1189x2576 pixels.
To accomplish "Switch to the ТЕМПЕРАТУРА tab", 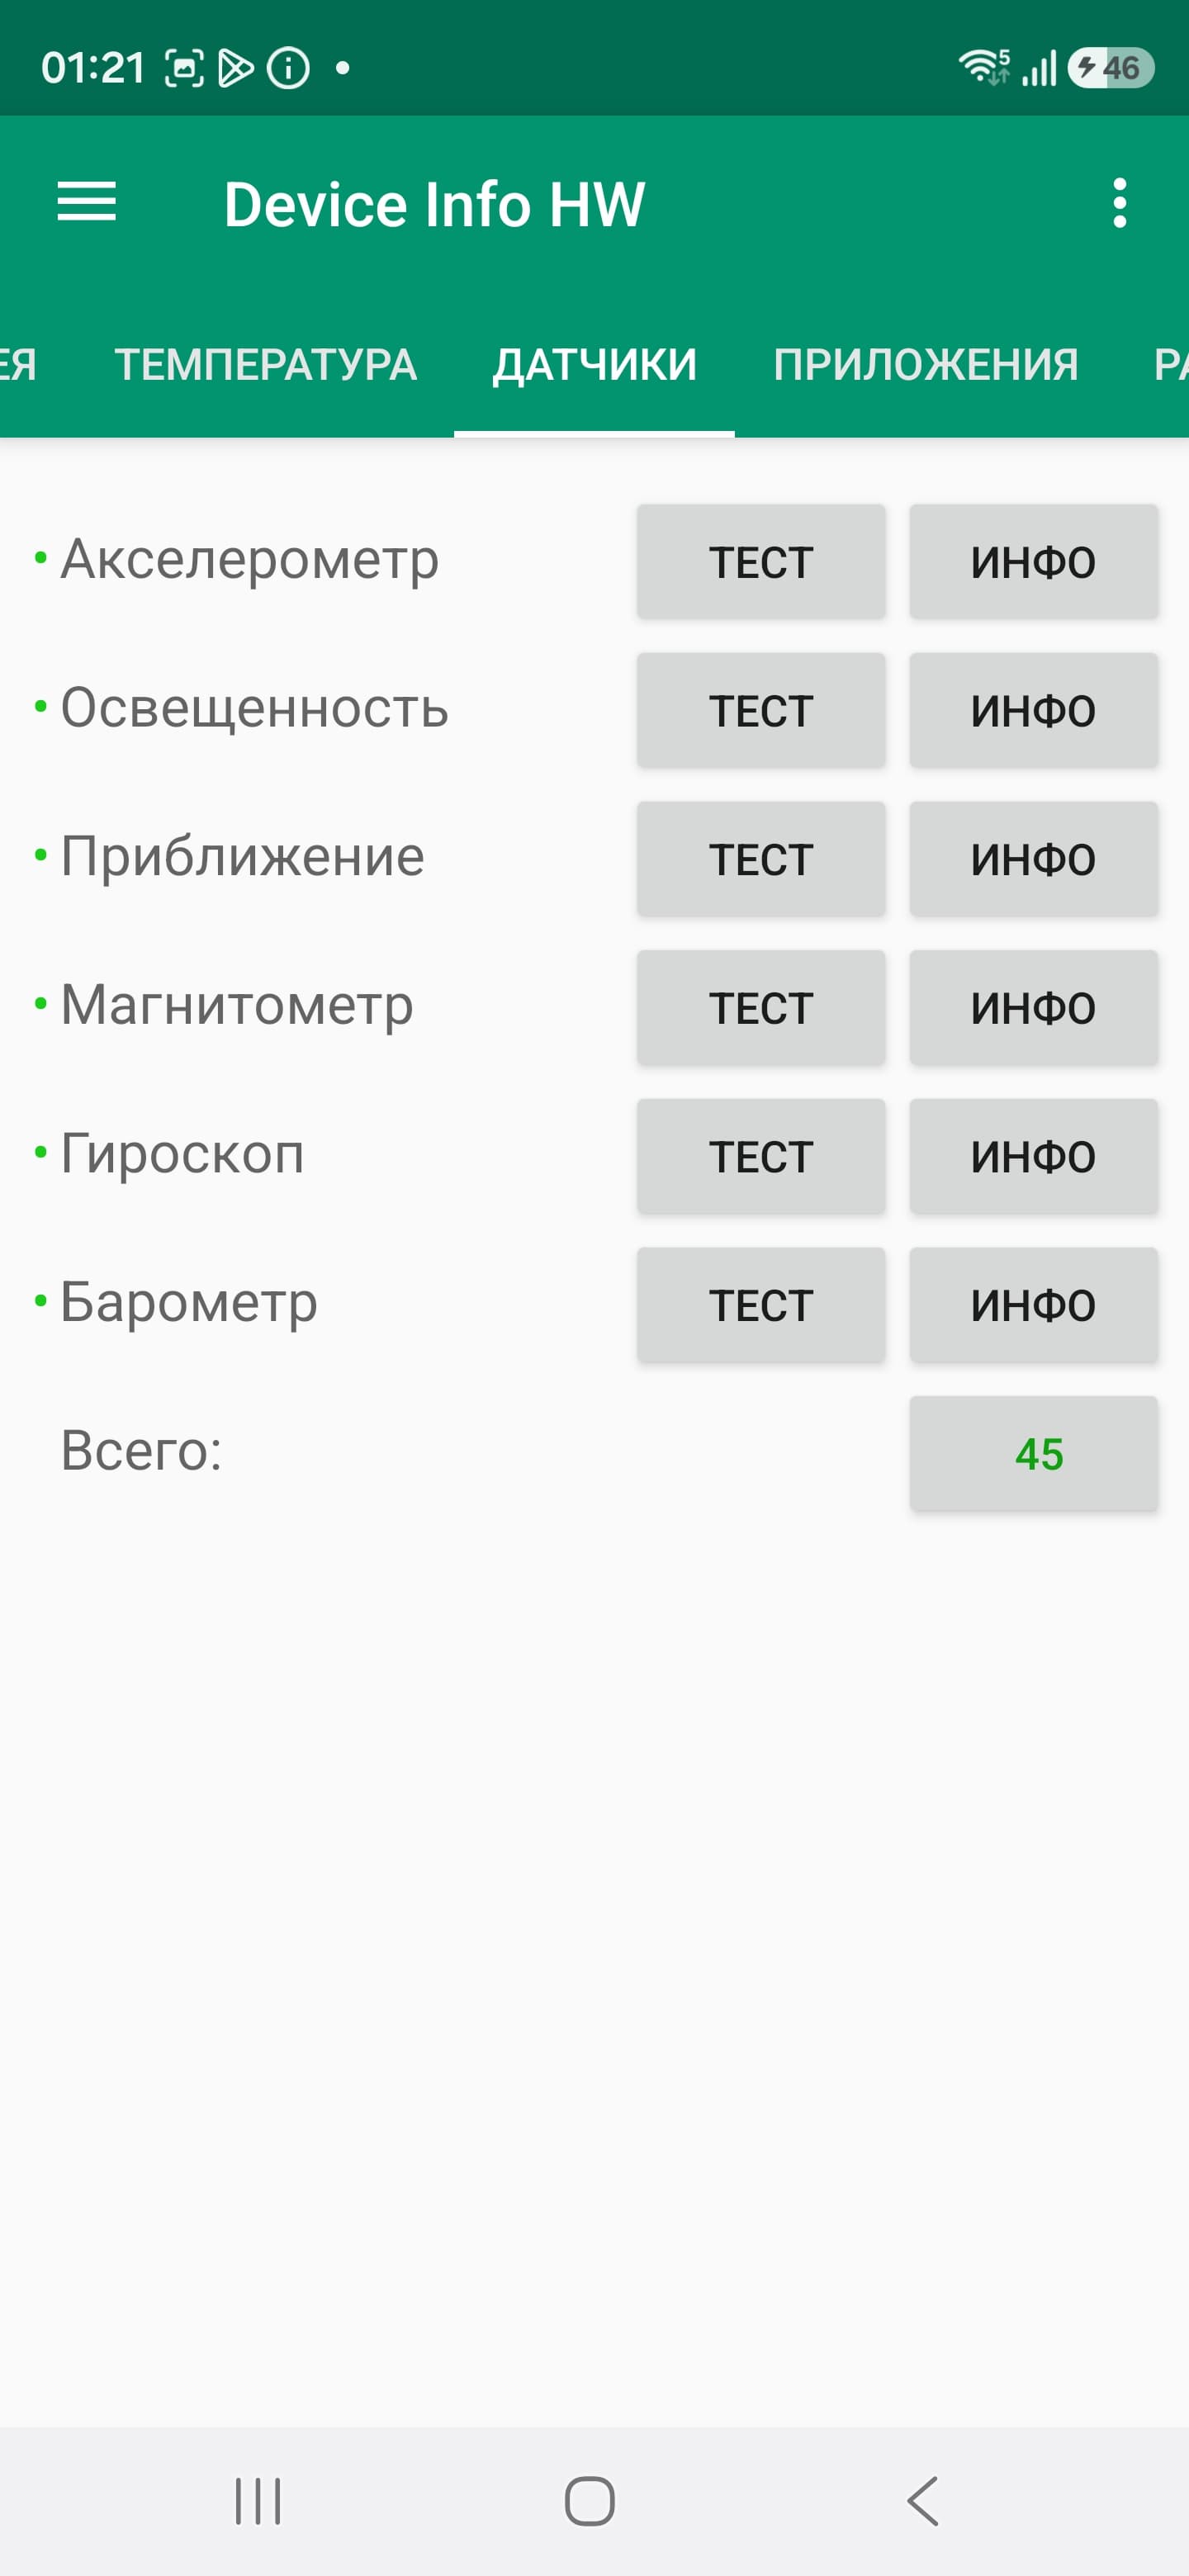I will click(x=265, y=365).
